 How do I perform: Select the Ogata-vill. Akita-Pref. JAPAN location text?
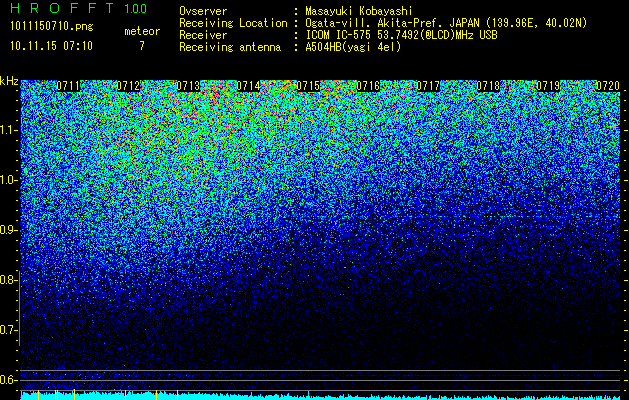coord(446,23)
